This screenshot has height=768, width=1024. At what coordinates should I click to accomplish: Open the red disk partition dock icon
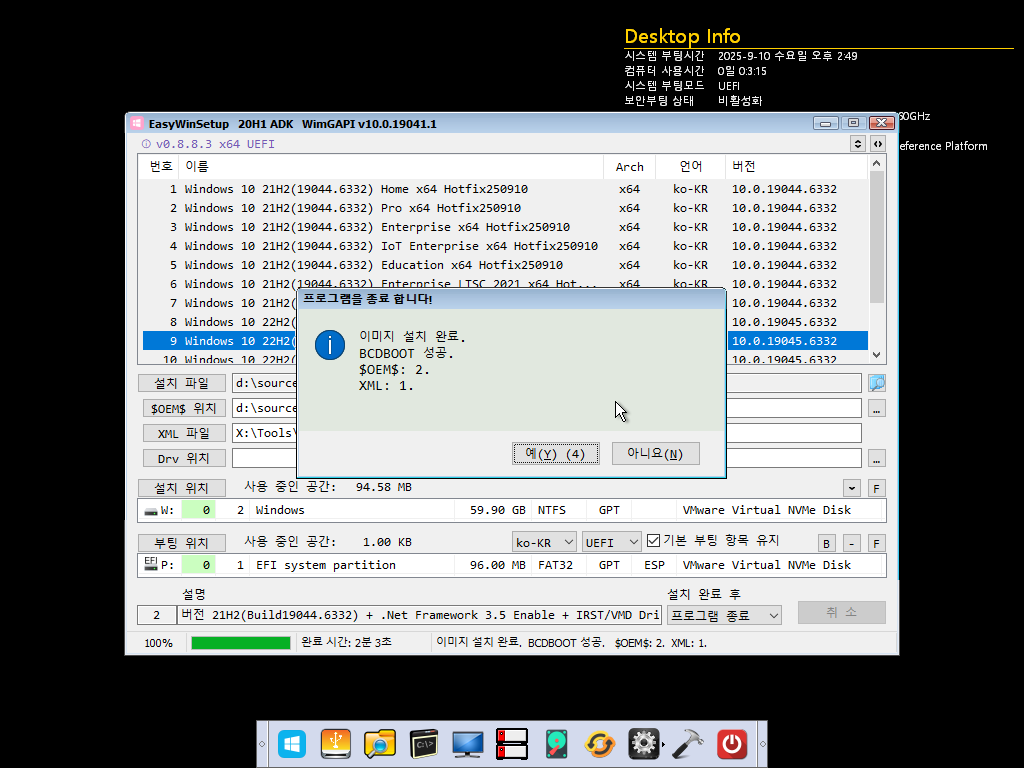[512, 744]
